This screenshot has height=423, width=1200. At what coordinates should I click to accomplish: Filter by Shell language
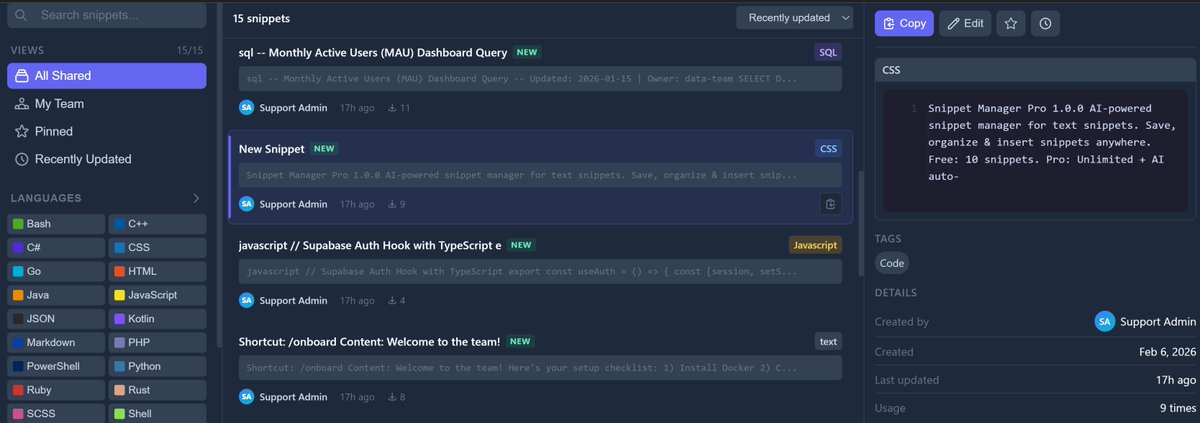[x=157, y=414]
